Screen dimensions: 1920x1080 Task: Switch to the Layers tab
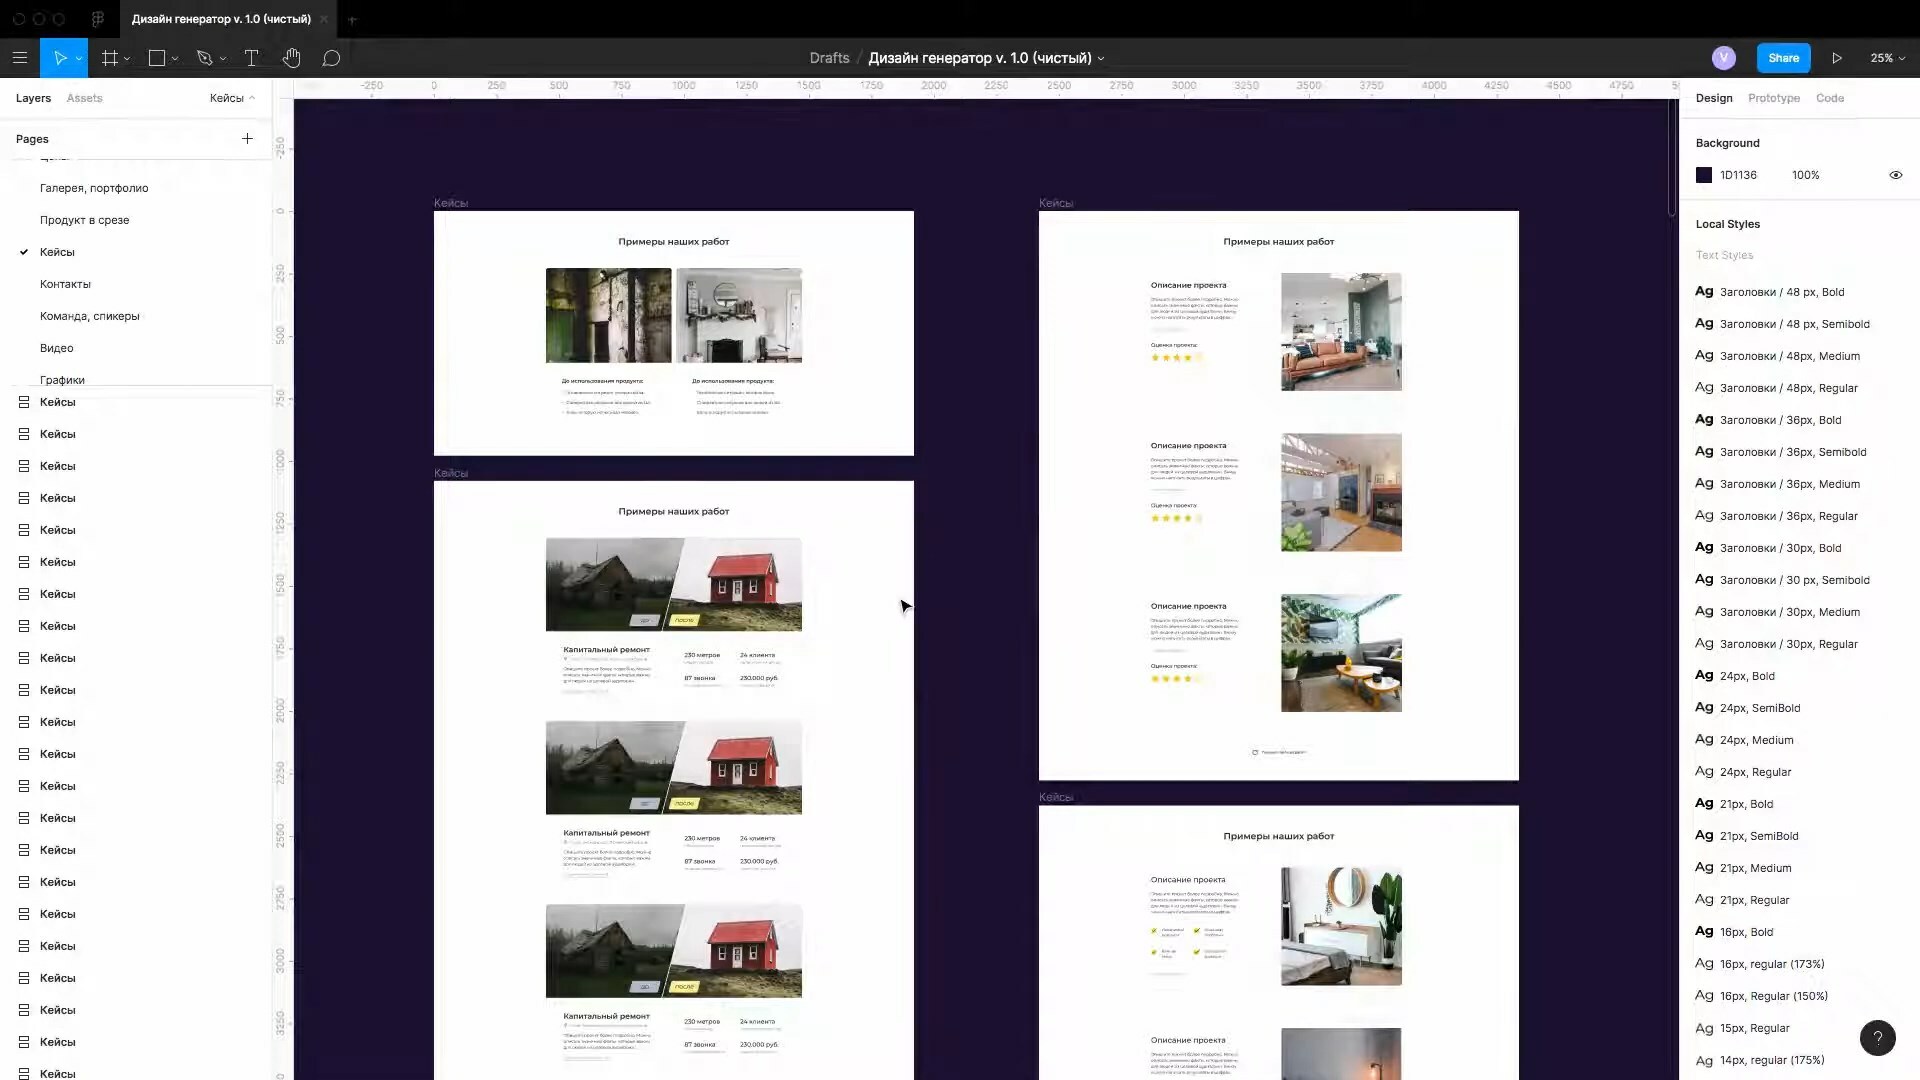click(x=33, y=98)
